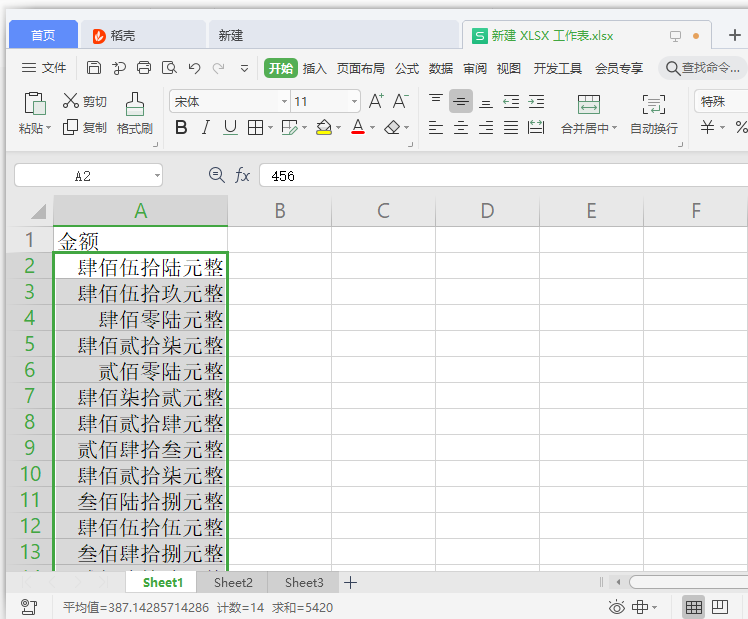Increase indent in cell
This screenshot has width=748, height=619.
pos(536,102)
